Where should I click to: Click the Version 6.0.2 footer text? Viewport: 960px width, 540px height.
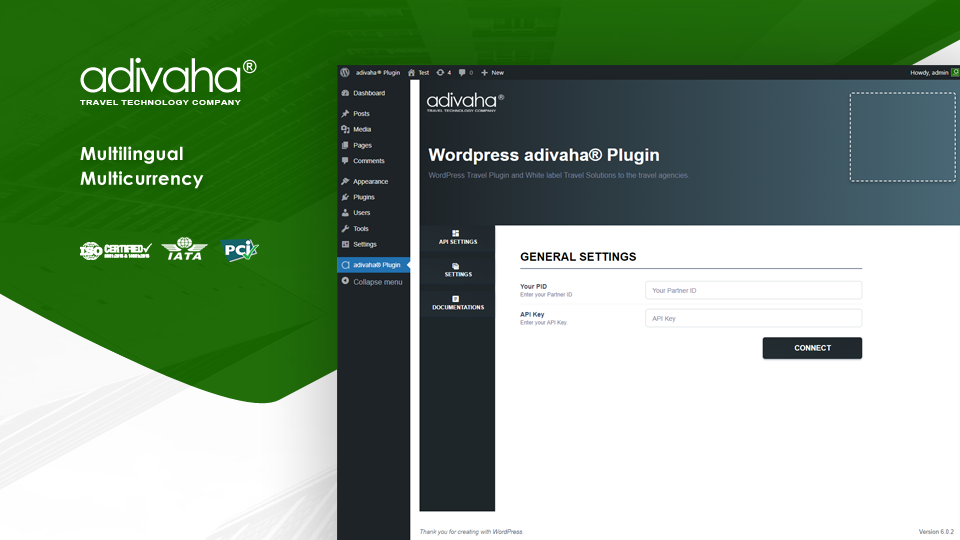tap(936, 531)
